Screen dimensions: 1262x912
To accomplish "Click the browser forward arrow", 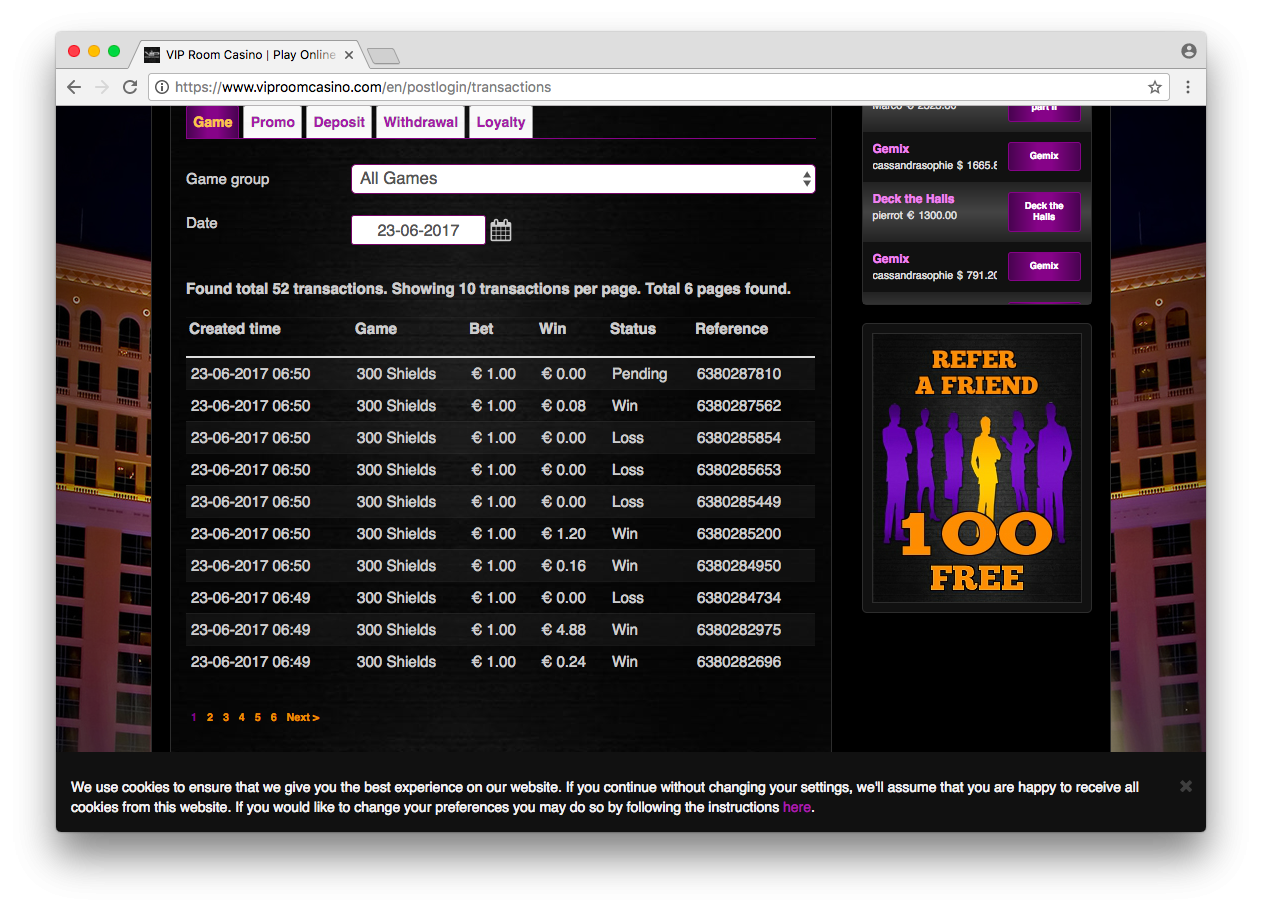I will pos(101,87).
